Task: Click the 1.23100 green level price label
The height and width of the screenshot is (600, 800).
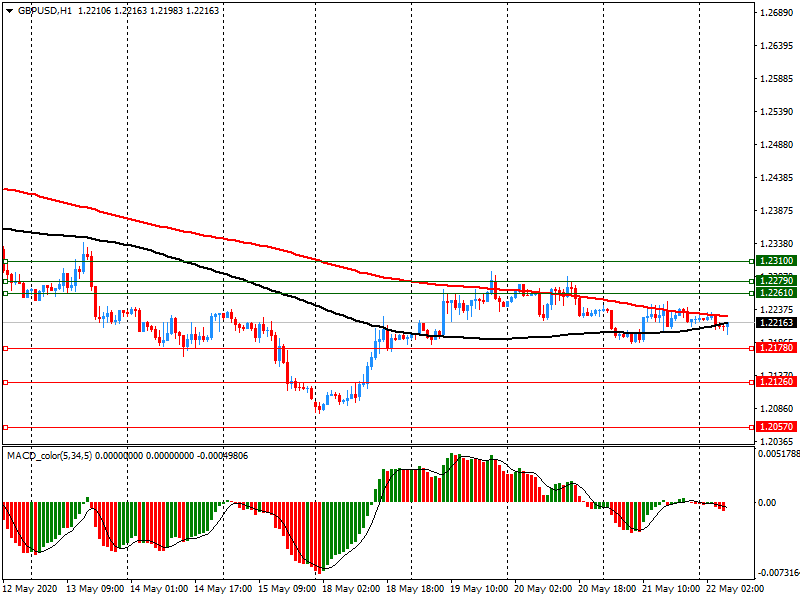Action: pos(777,261)
